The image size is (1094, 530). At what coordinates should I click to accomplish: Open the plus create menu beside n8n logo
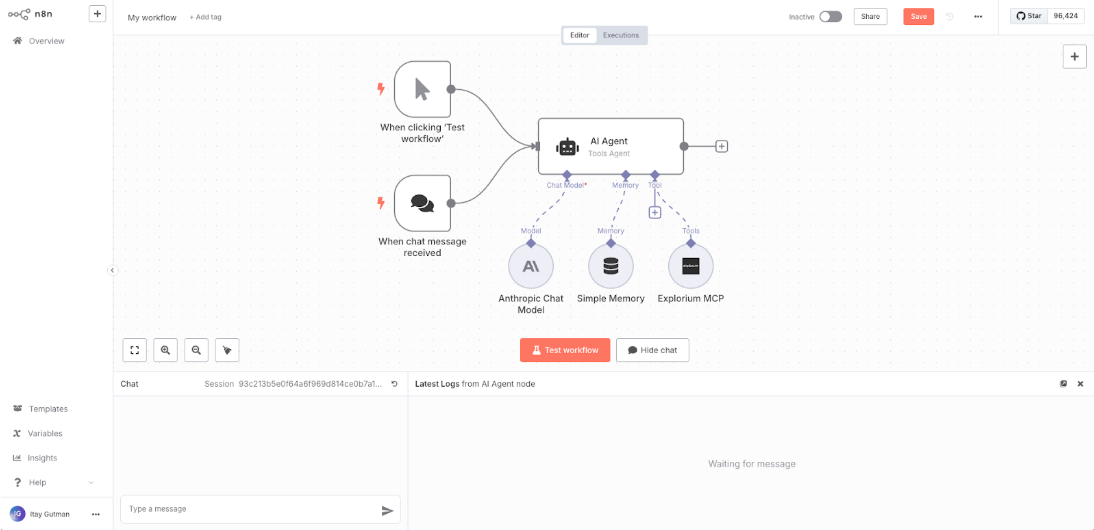click(98, 13)
